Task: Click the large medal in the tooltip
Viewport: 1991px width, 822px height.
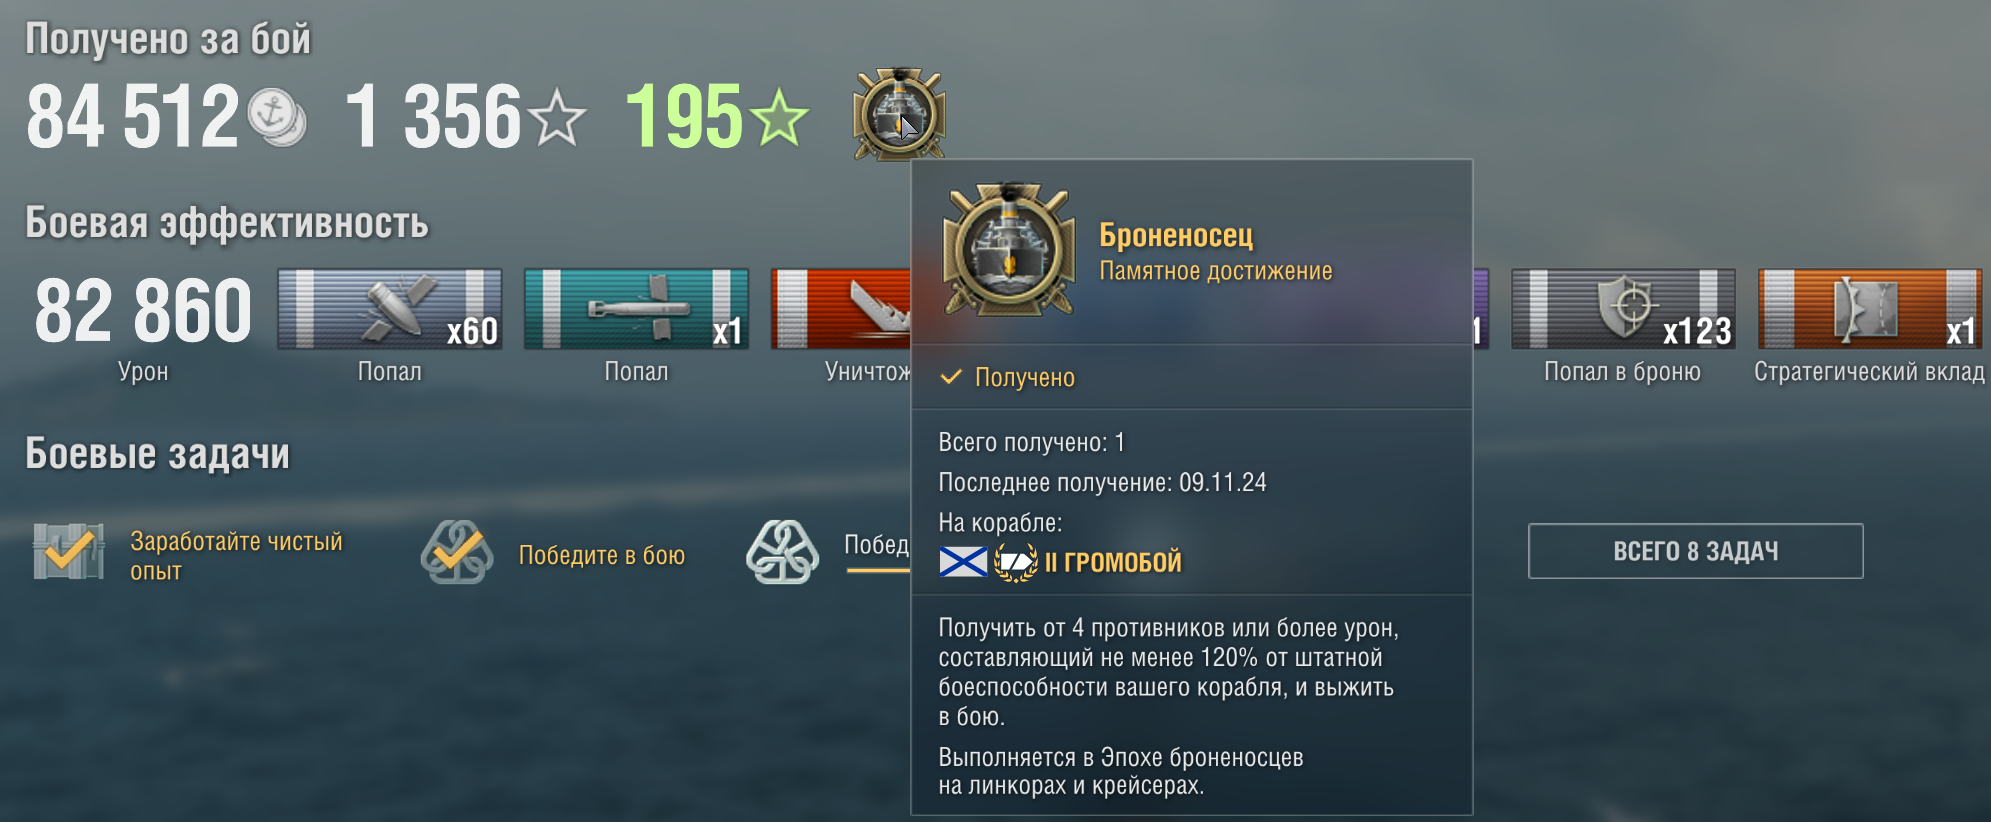Action: click(1009, 250)
